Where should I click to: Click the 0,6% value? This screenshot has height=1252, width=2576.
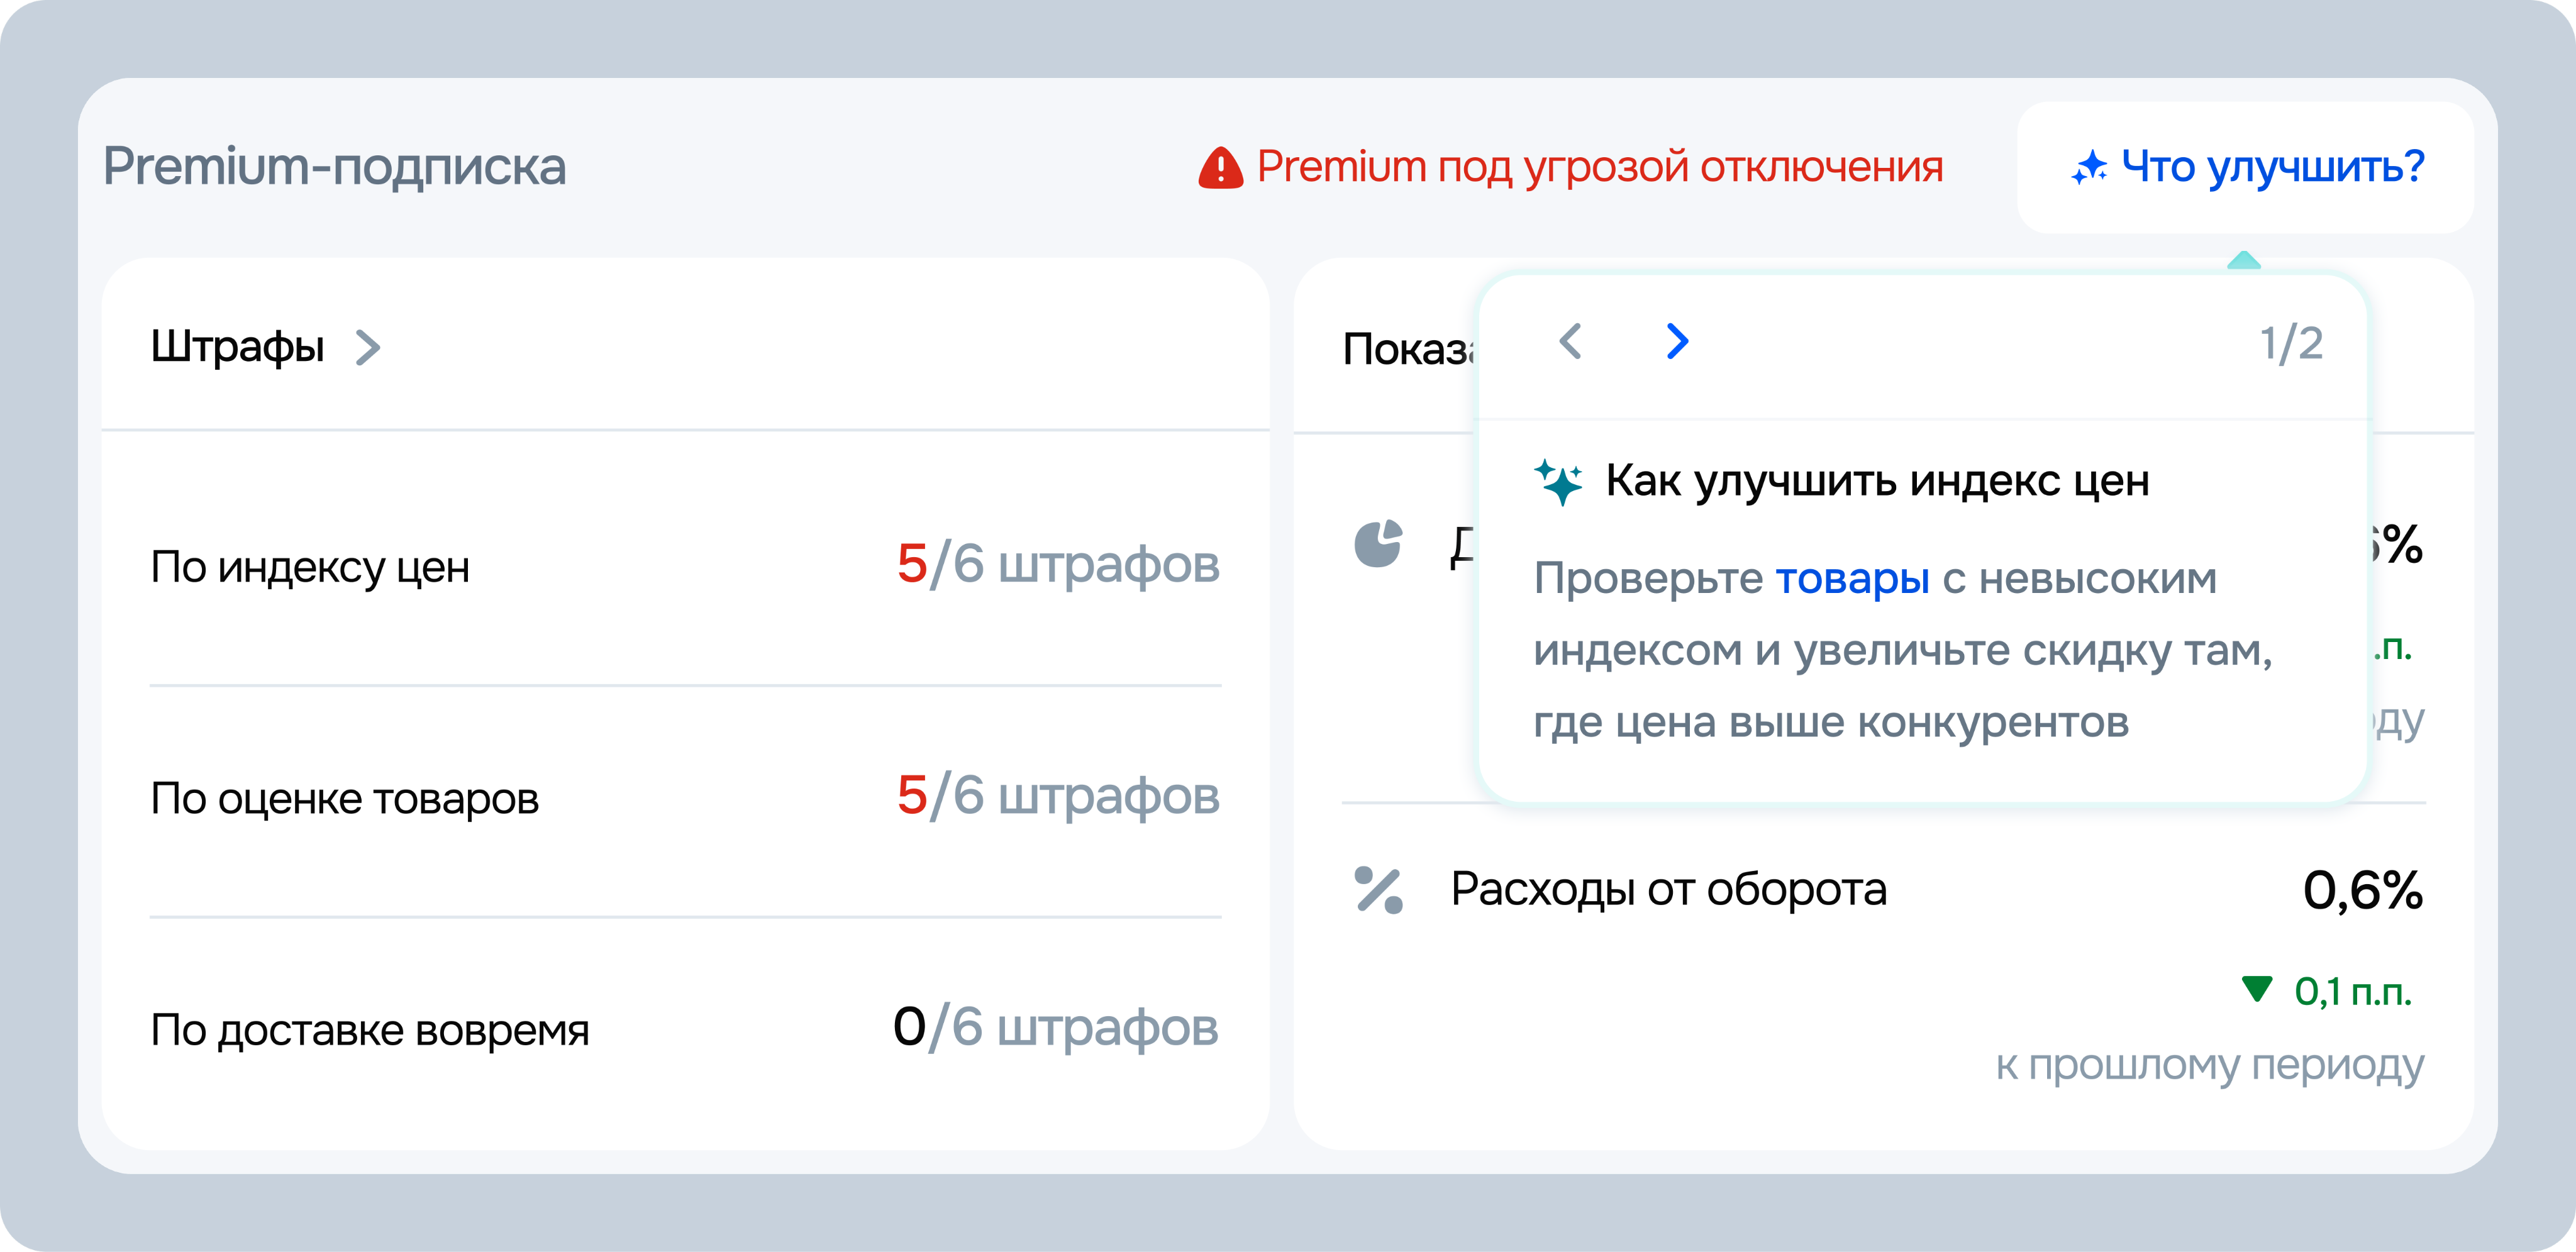[2362, 890]
